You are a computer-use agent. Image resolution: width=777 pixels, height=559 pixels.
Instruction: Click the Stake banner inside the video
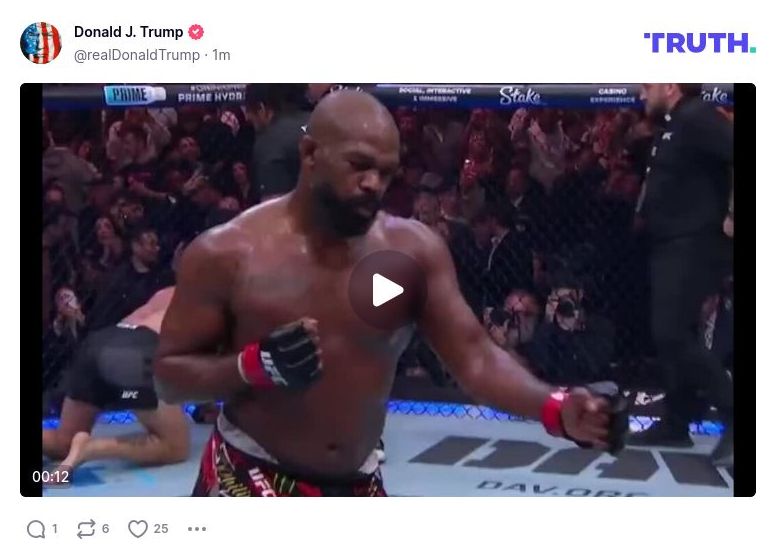point(519,96)
